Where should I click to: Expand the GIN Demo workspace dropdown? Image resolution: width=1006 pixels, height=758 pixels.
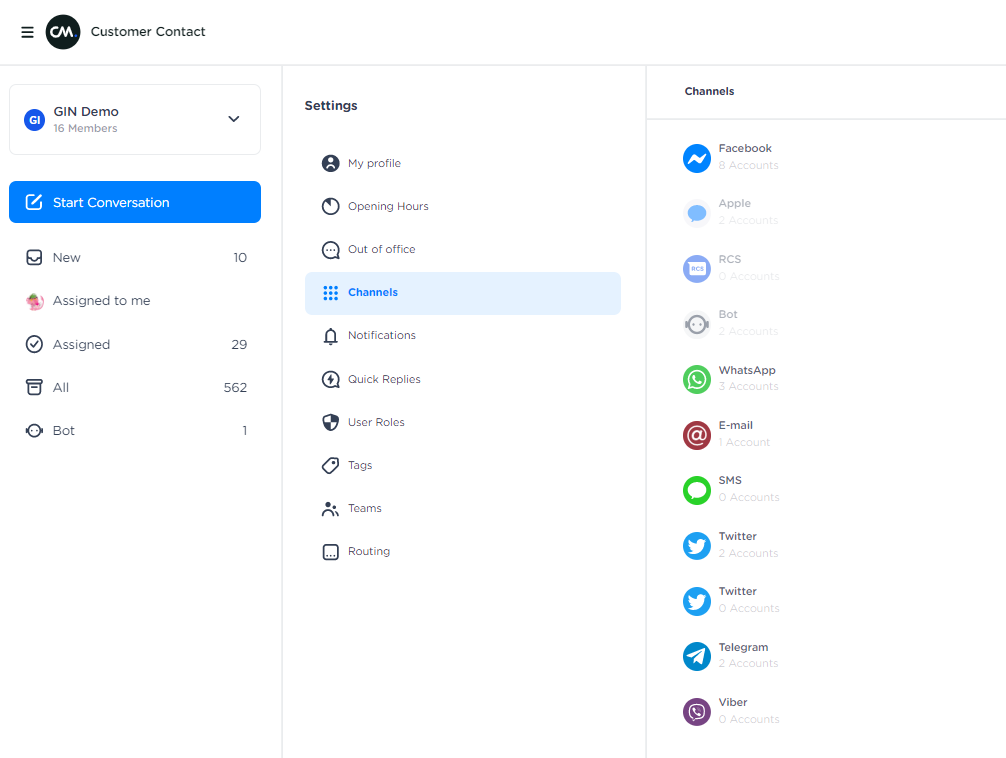tap(233, 119)
